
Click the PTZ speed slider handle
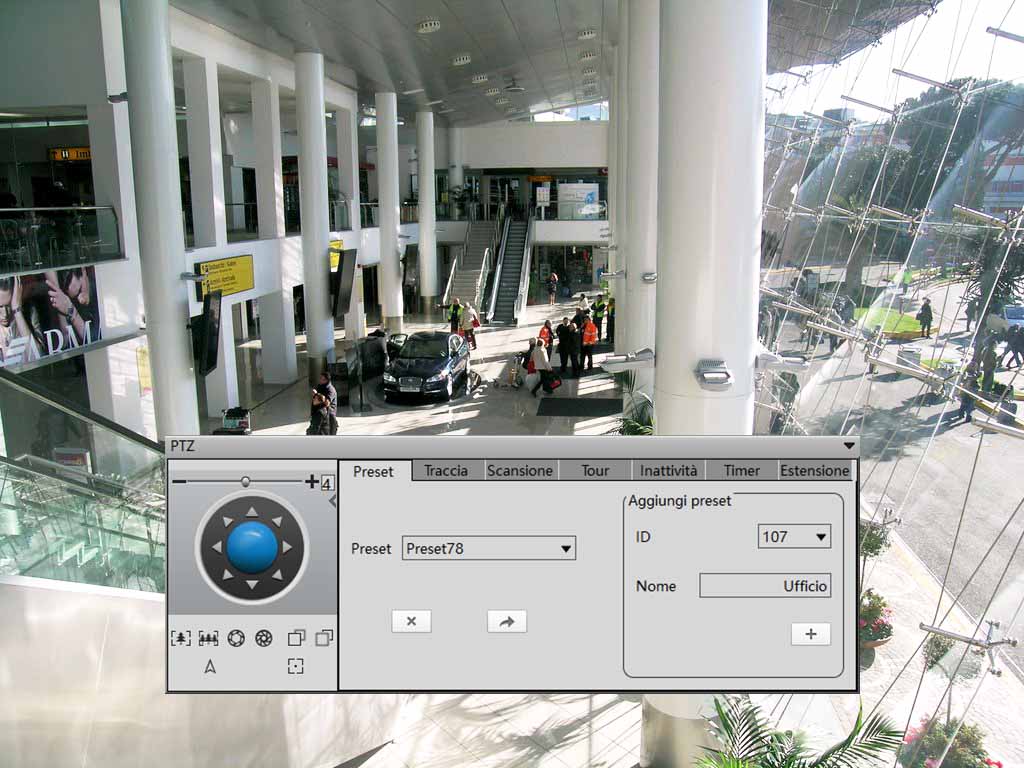tap(245, 481)
